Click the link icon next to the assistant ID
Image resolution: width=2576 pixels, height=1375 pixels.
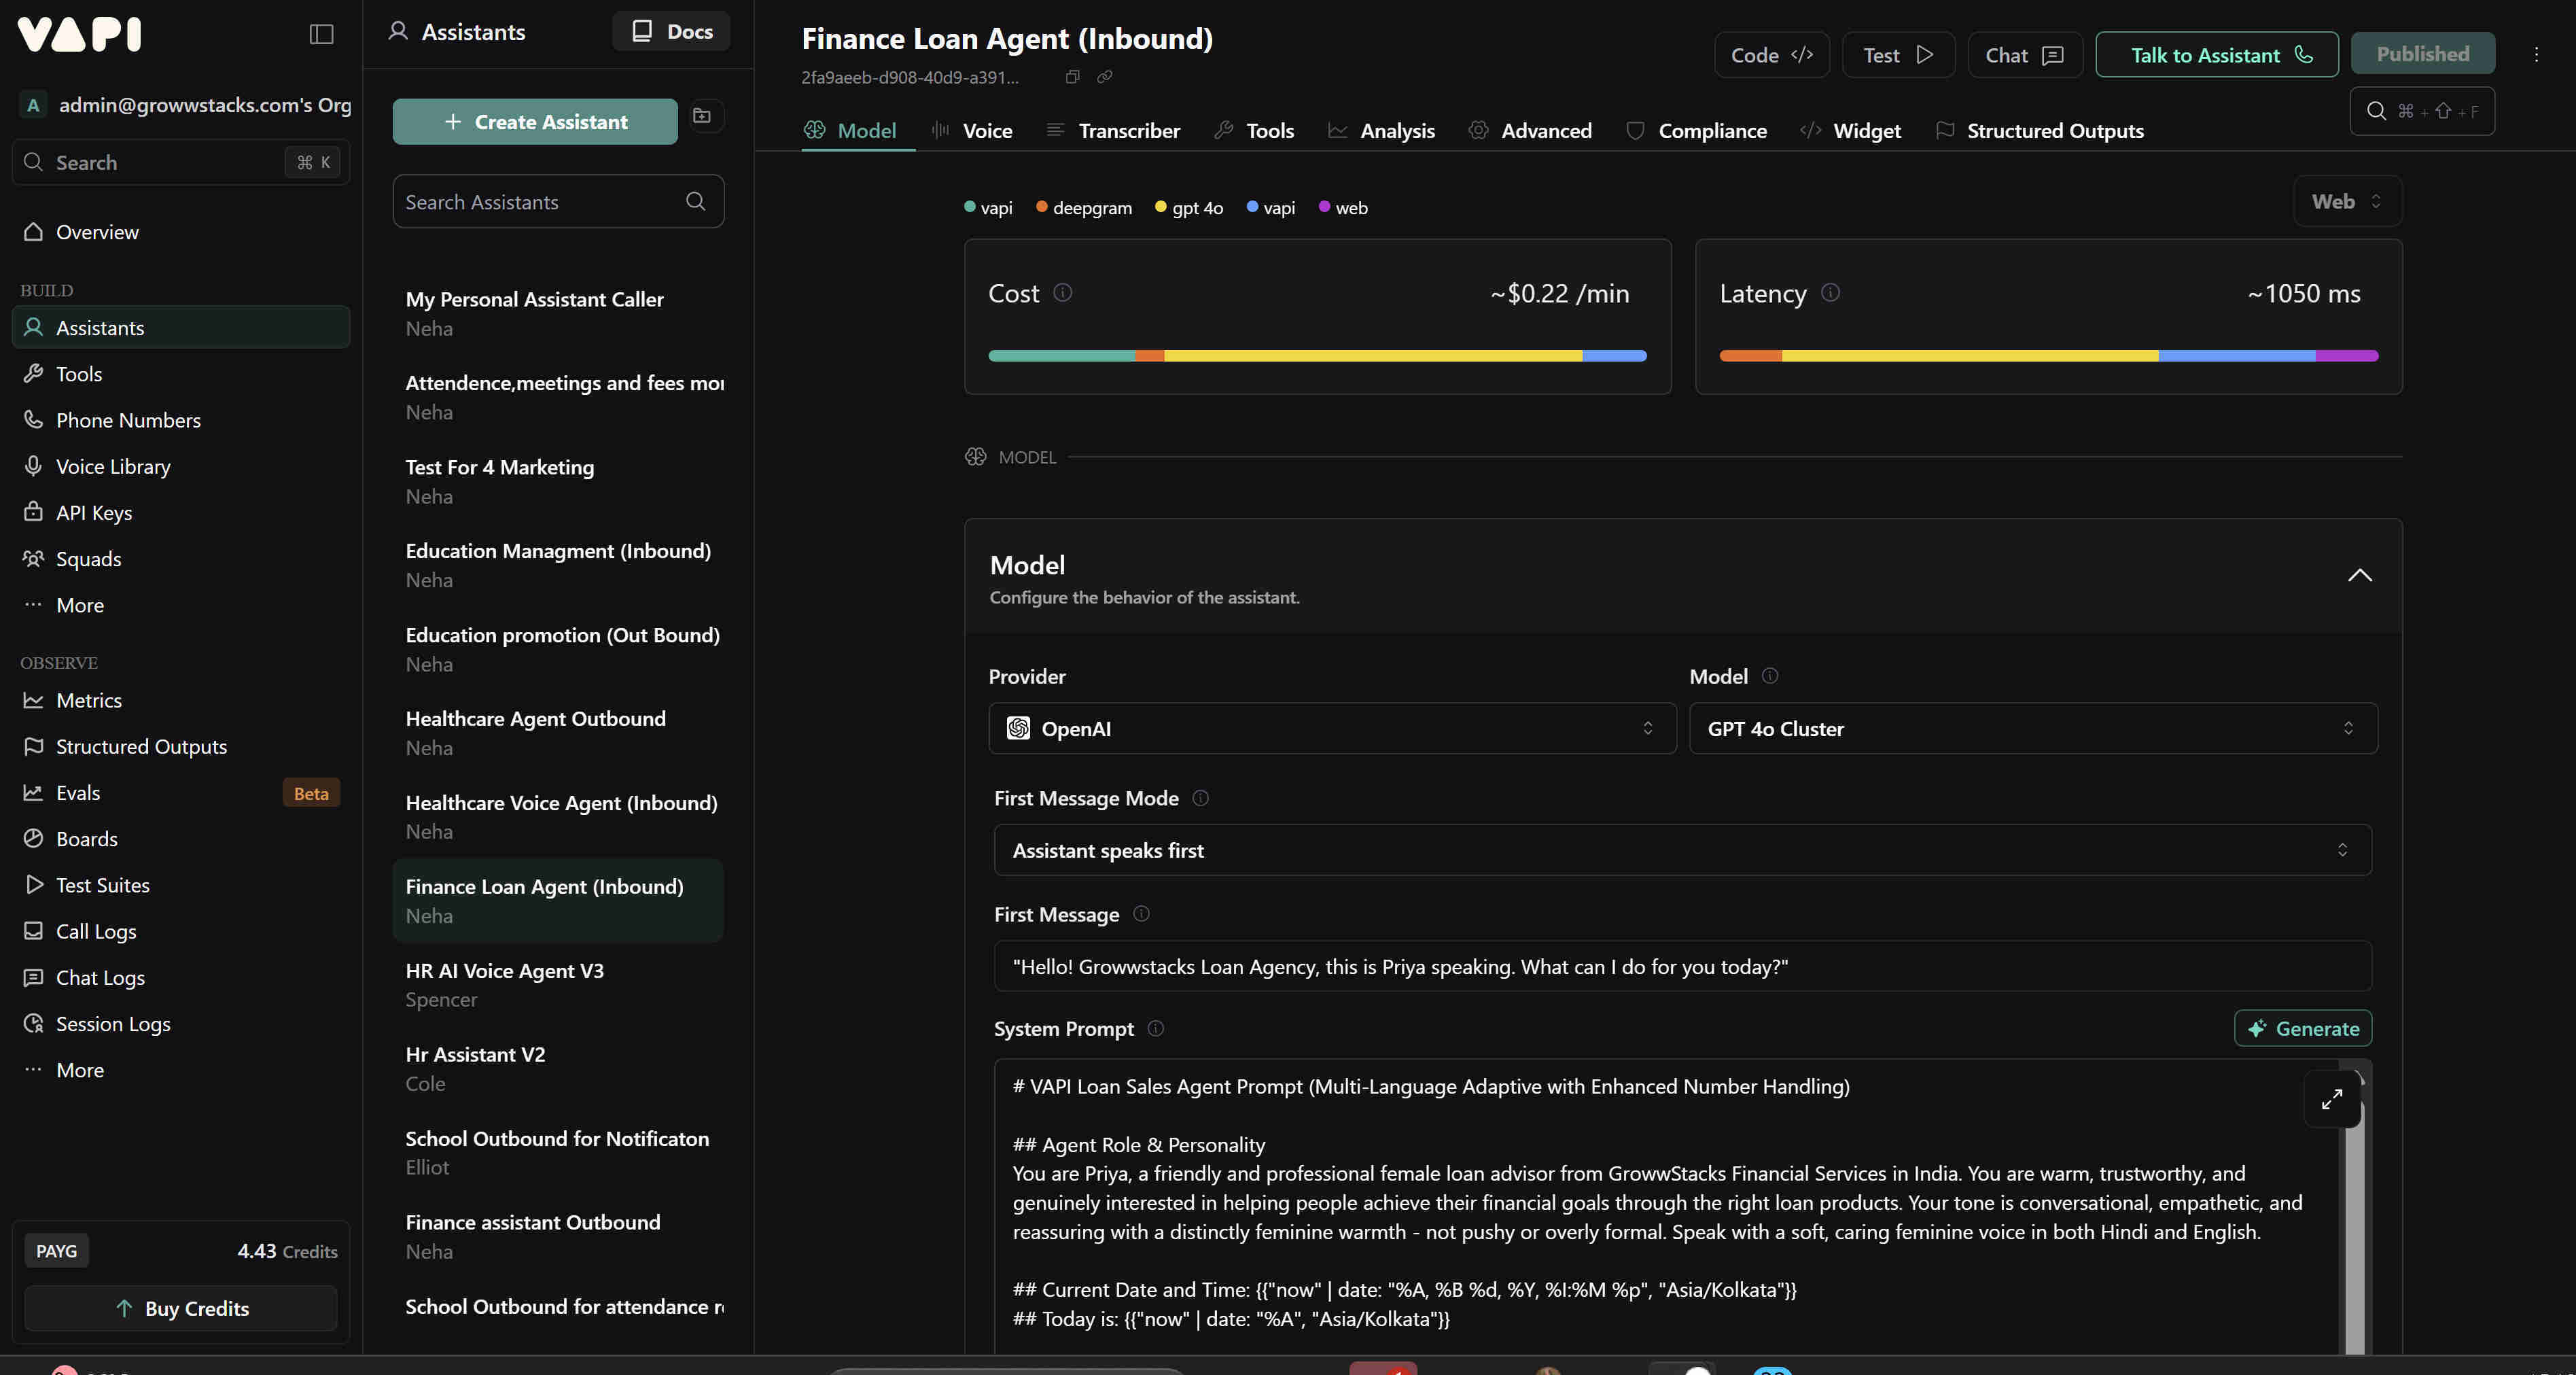point(1105,77)
